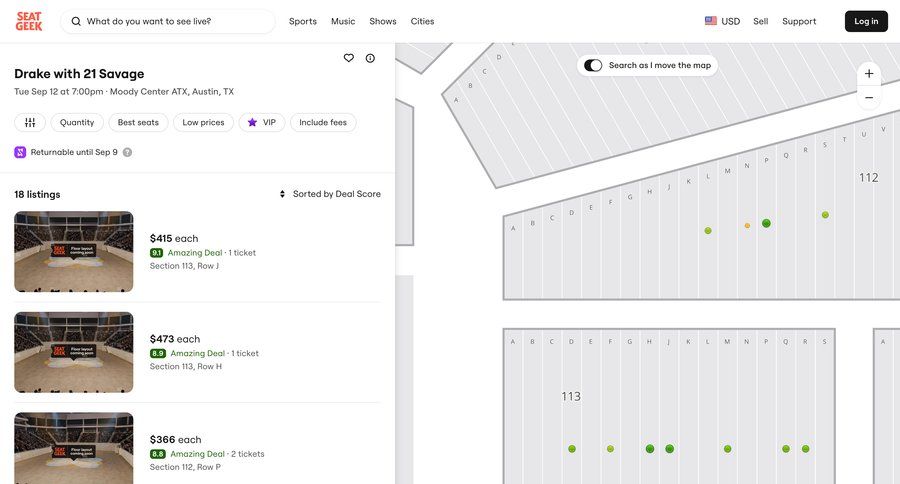Viewport: 900px width, 484px height.
Task: Click the Log in button
Action: coord(866,21)
